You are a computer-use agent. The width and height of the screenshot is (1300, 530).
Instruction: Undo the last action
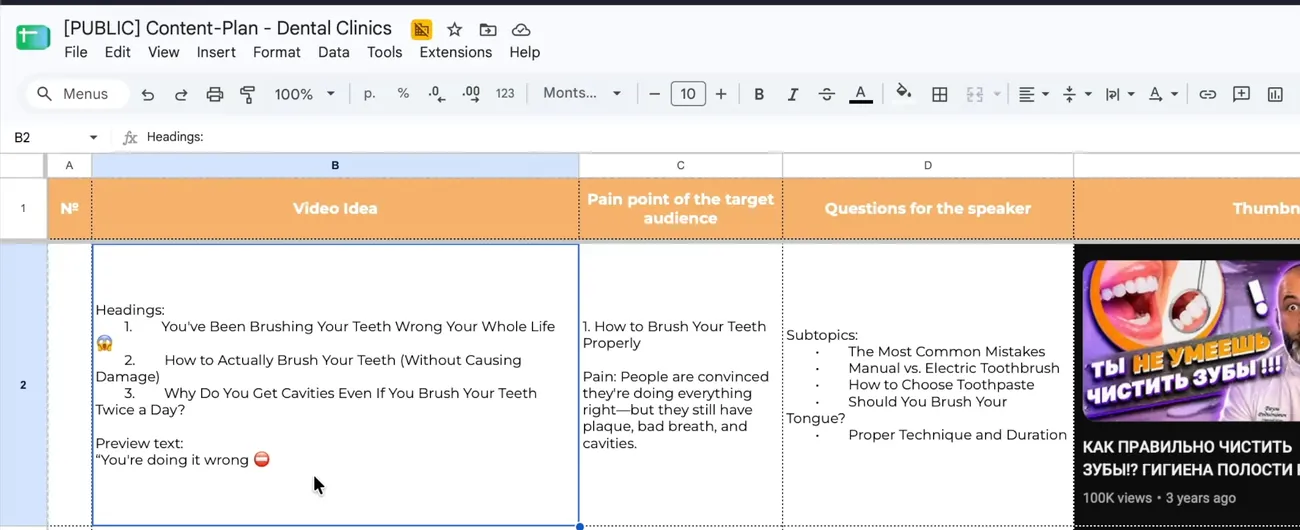(148, 94)
